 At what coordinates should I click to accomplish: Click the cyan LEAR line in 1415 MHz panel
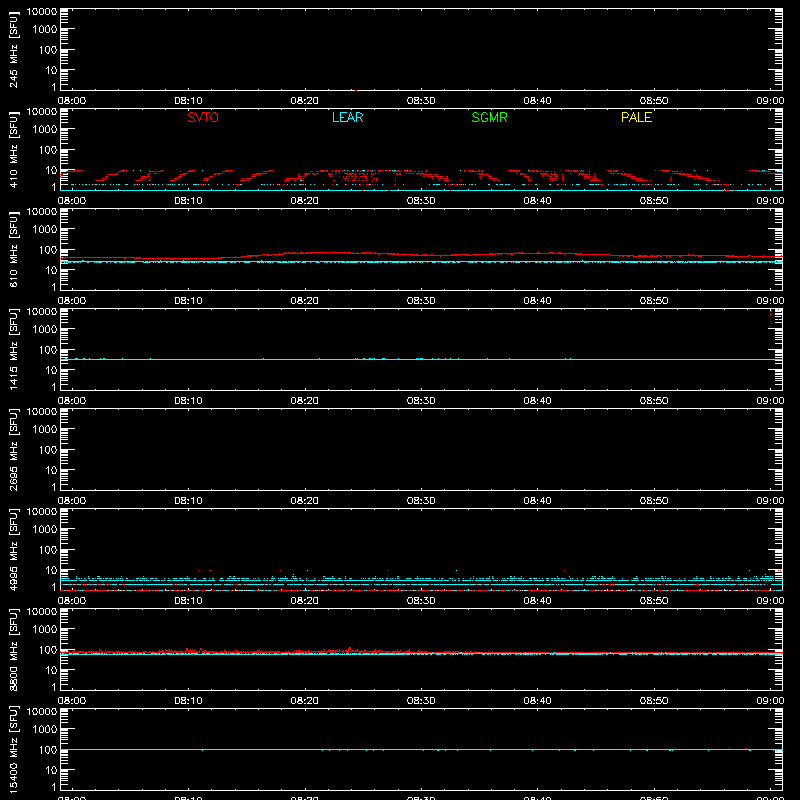421,359
